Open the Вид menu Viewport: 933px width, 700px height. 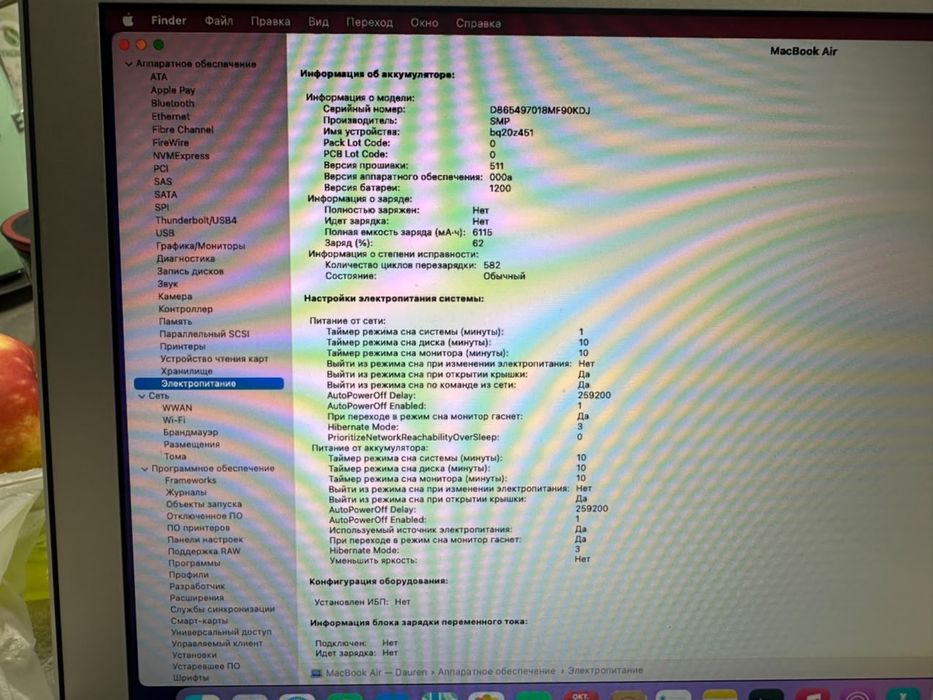pos(318,22)
